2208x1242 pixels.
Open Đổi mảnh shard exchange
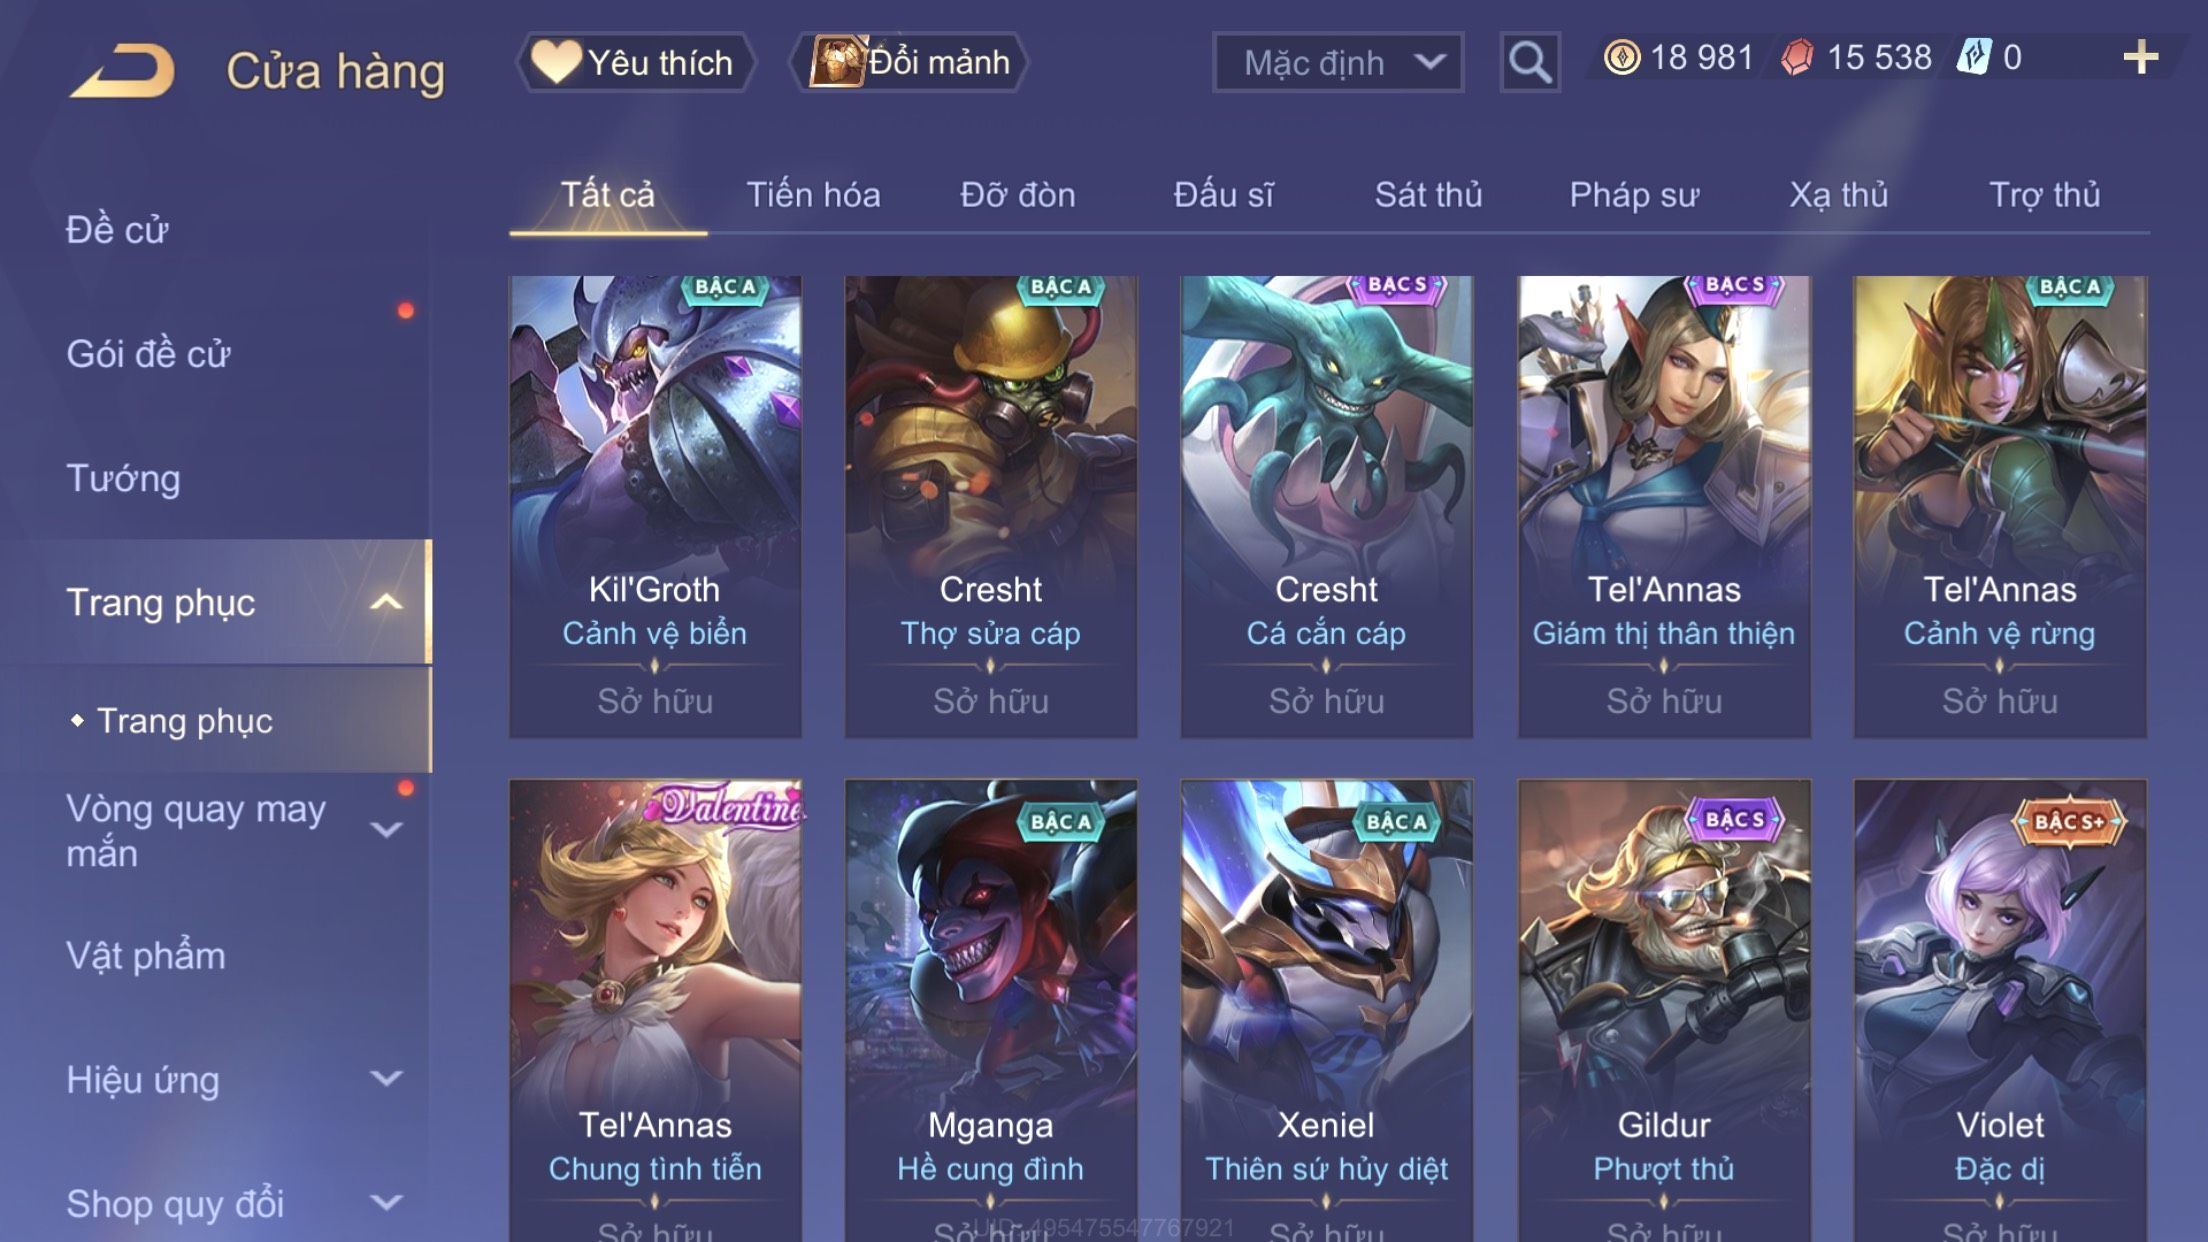click(x=909, y=62)
